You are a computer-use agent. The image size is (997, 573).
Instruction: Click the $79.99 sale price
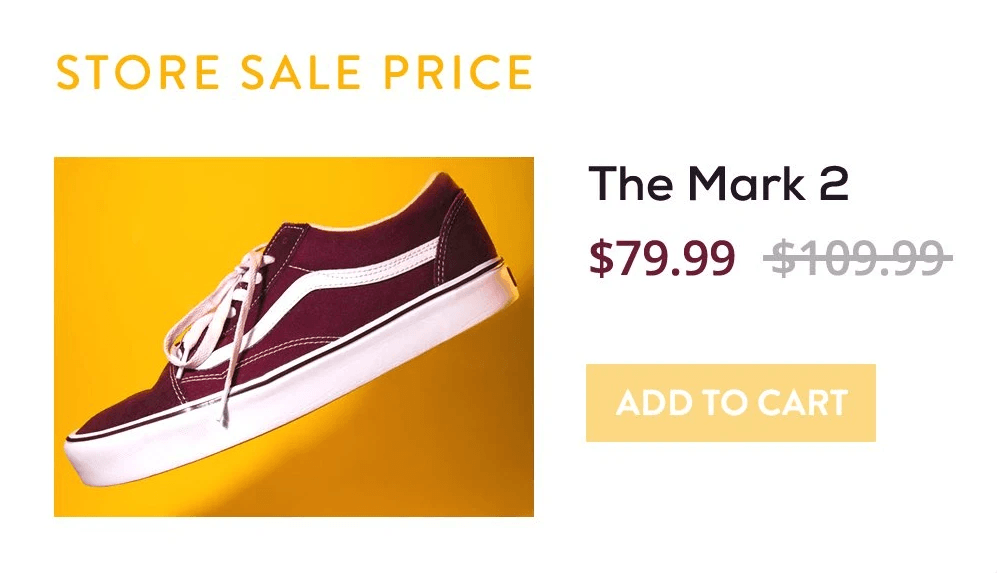[662, 259]
